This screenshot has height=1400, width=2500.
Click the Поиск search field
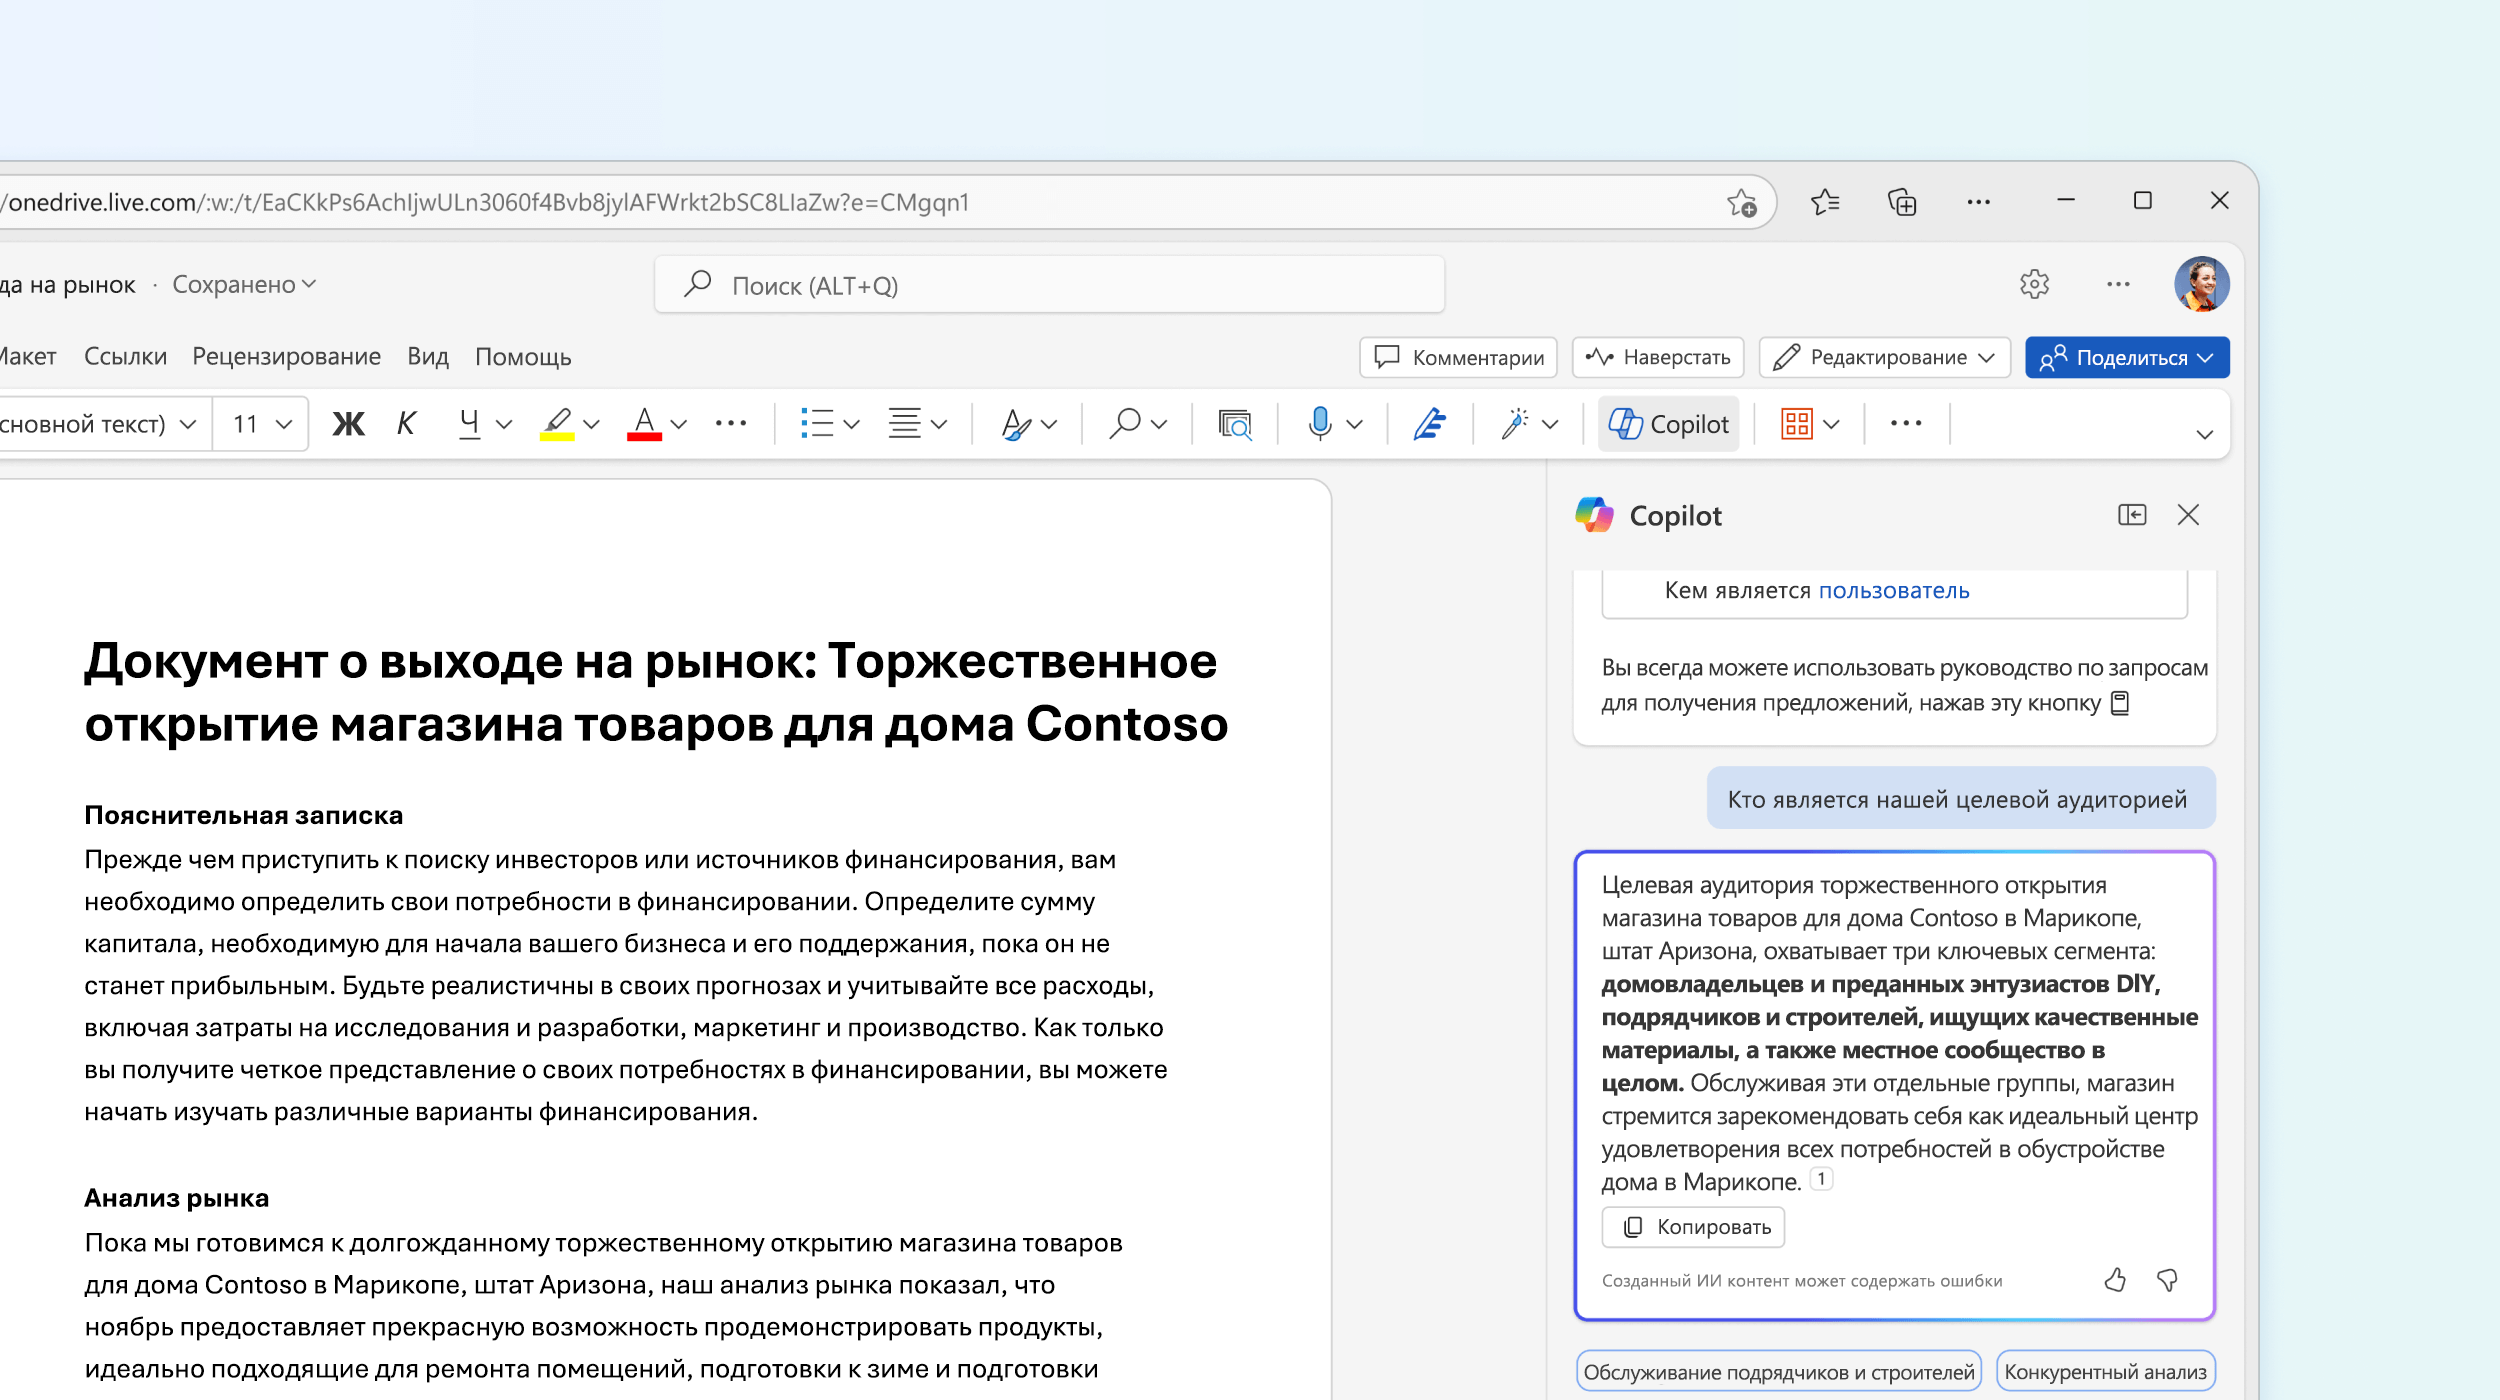[x=1049, y=285]
